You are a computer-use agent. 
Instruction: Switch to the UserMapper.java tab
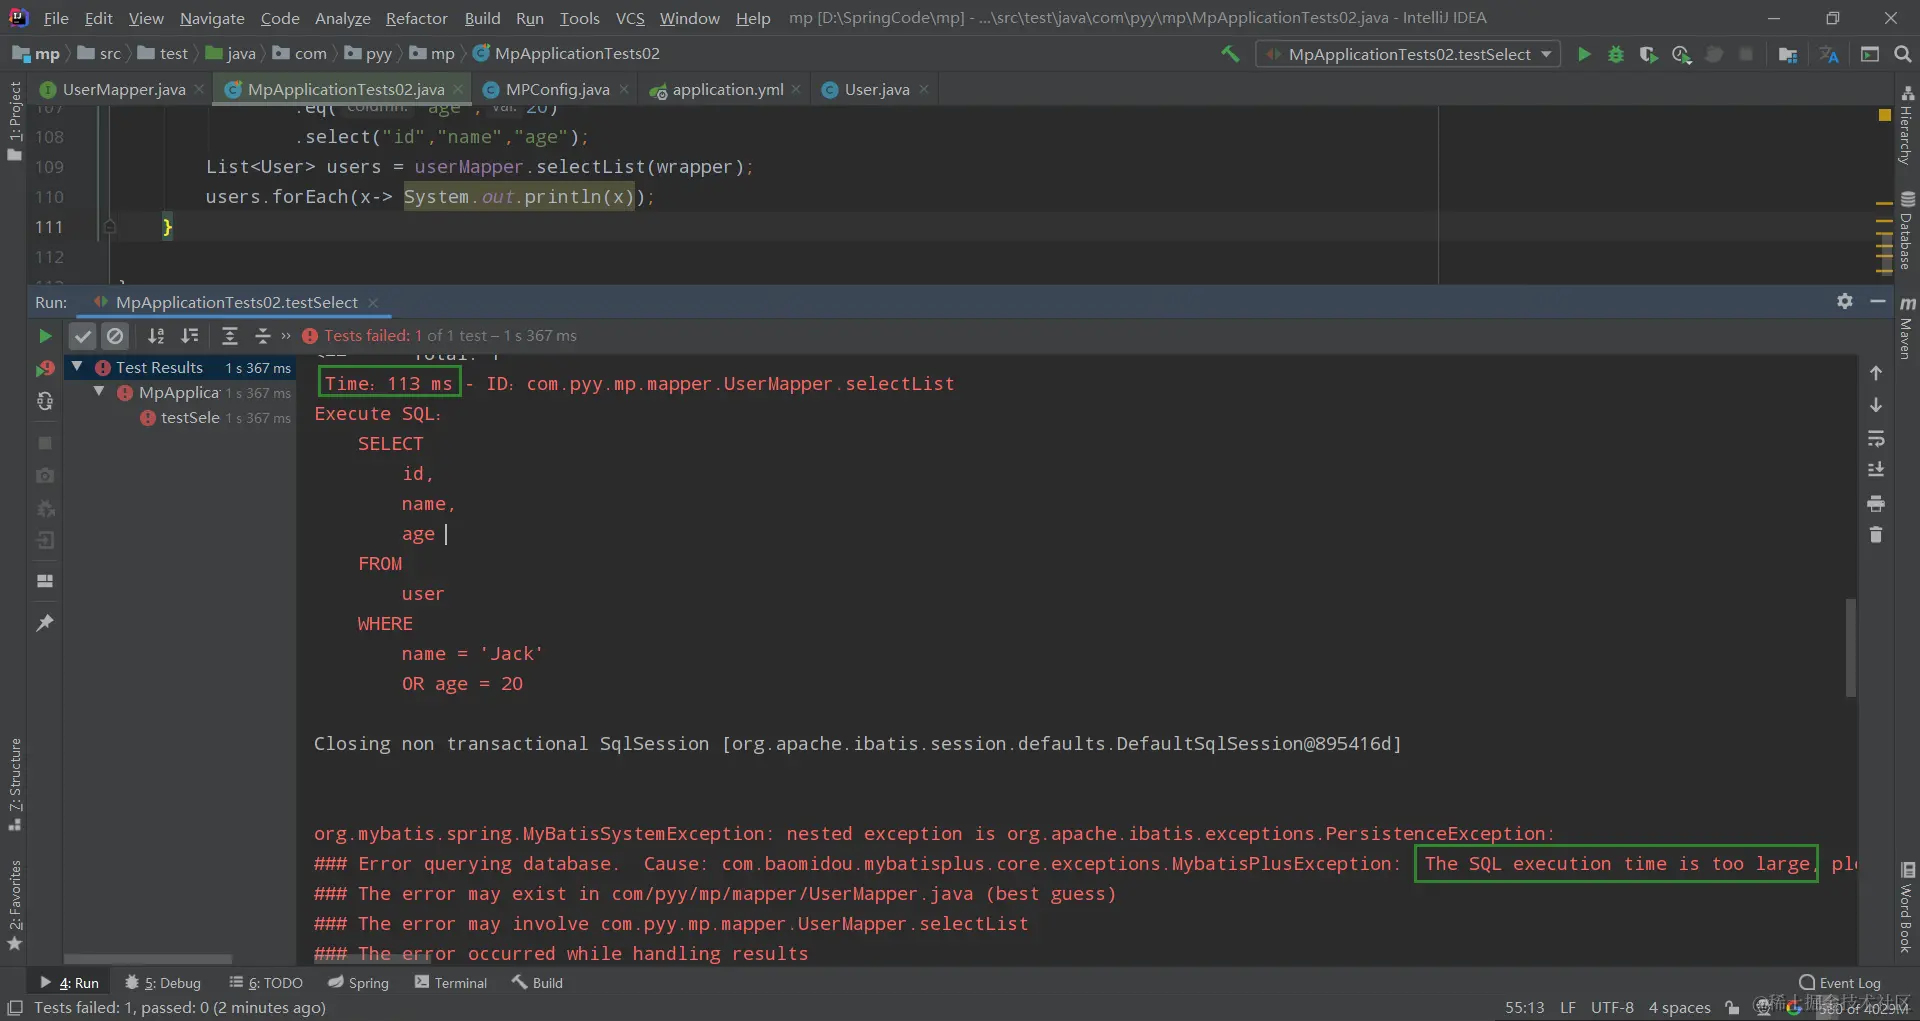(124, 90)
